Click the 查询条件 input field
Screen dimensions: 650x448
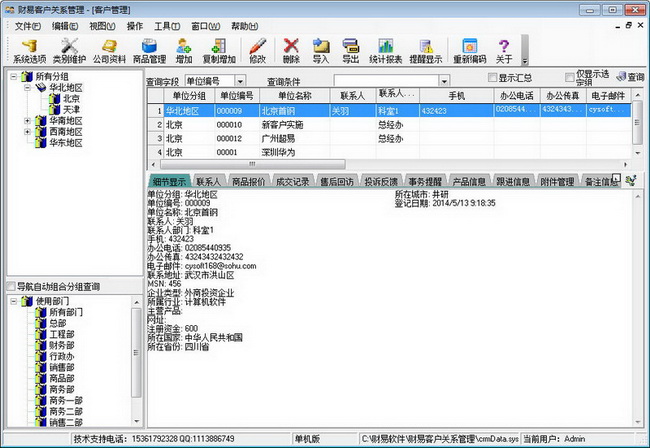tap(386, 80)
